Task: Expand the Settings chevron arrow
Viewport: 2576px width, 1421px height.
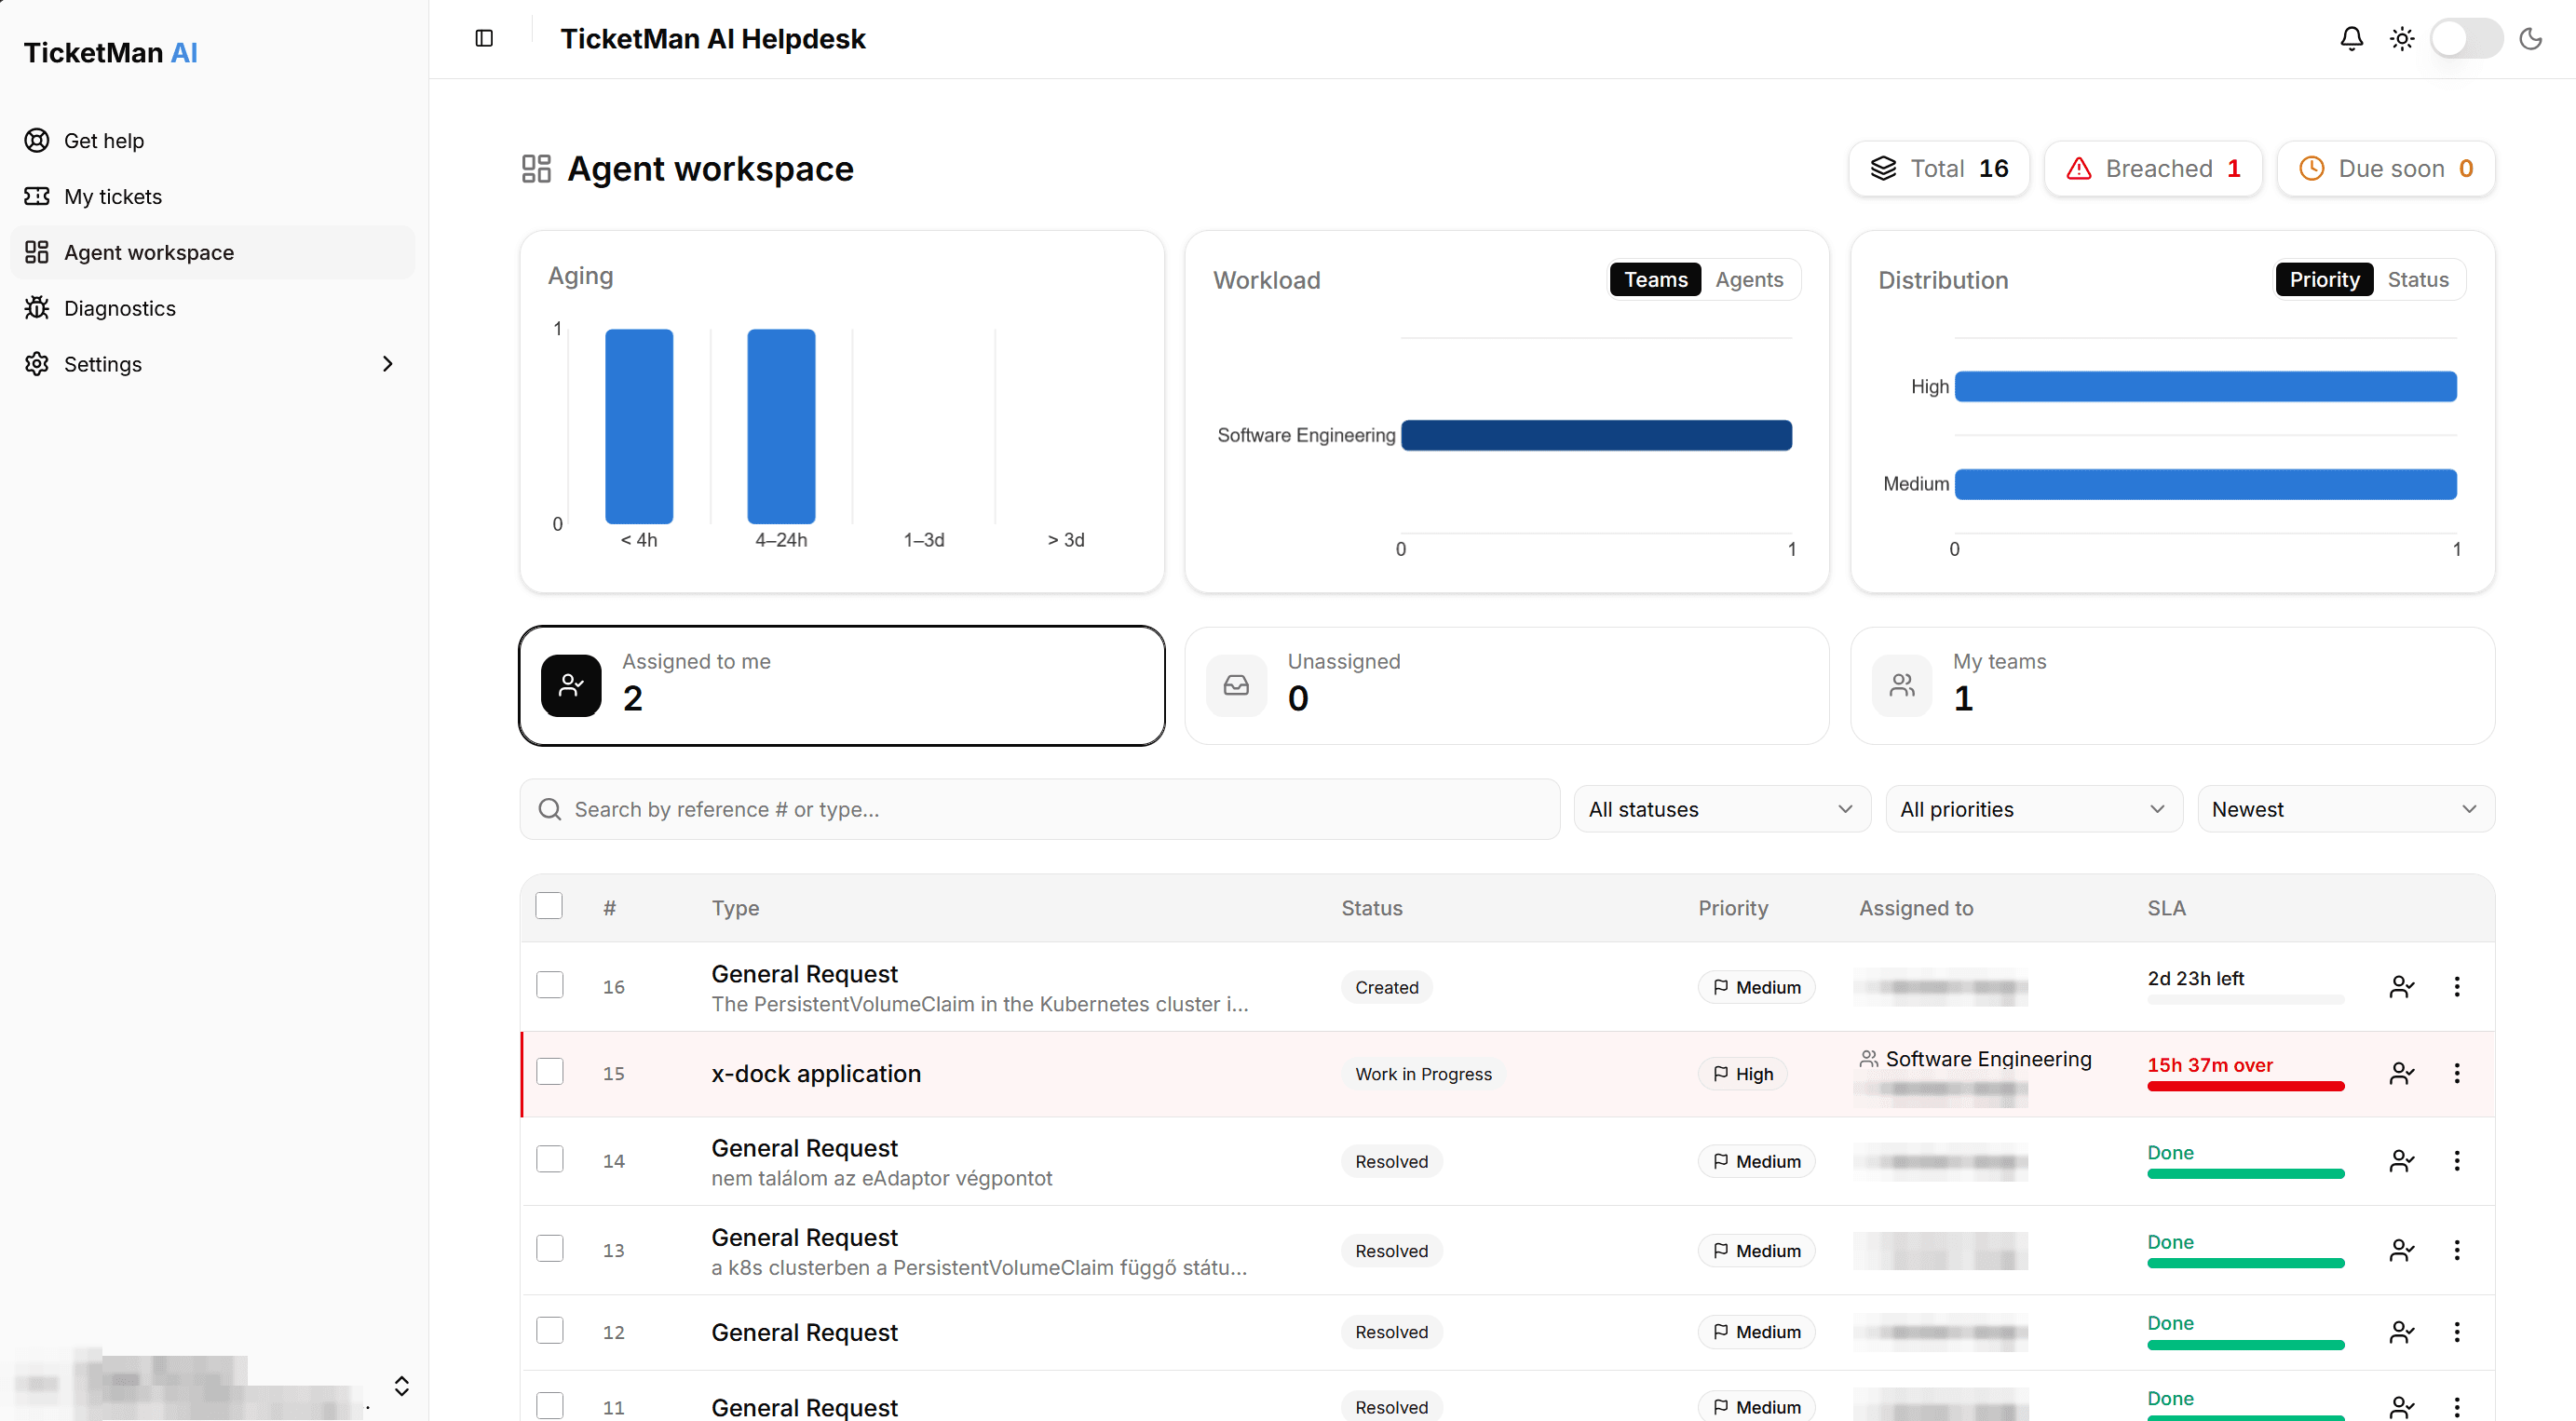Action: [388, 364]
